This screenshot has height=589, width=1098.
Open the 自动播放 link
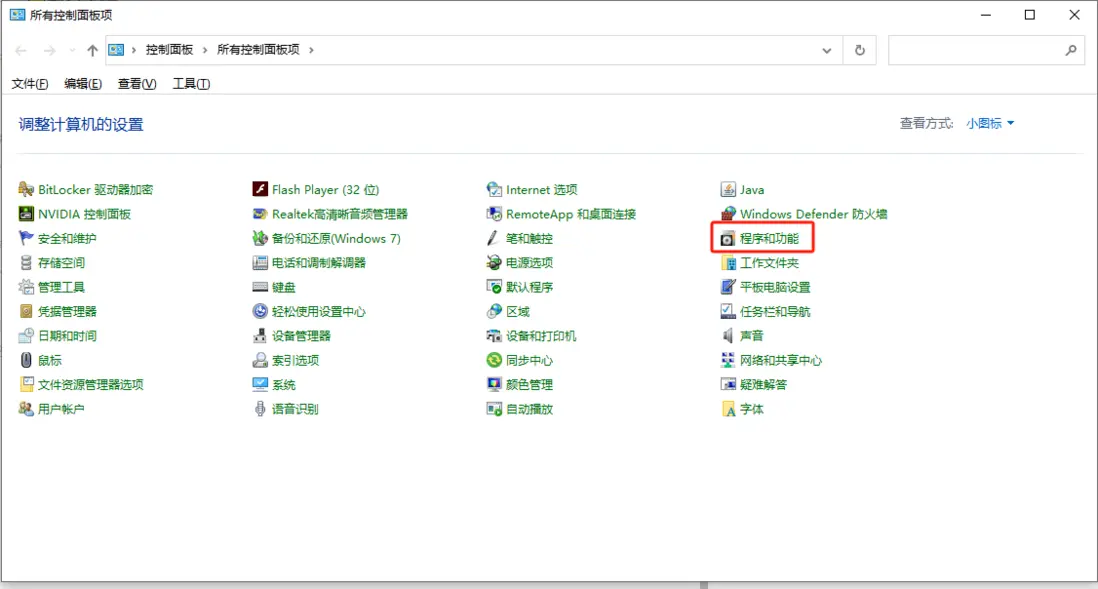[x=529, y=409]
